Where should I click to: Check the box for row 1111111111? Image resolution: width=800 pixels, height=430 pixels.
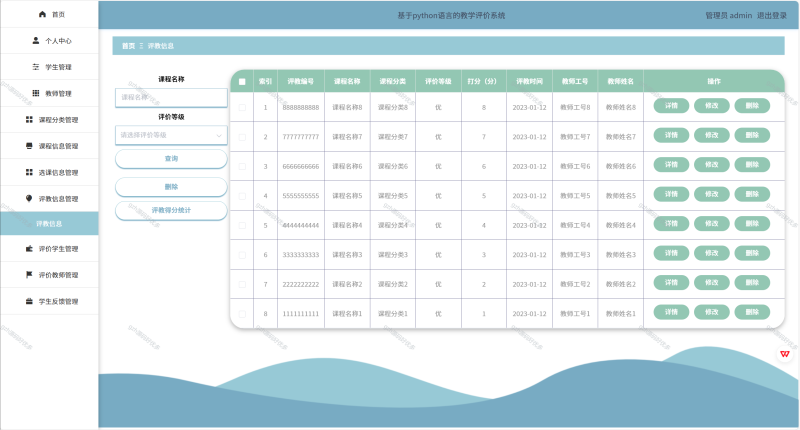pos(242,314)
